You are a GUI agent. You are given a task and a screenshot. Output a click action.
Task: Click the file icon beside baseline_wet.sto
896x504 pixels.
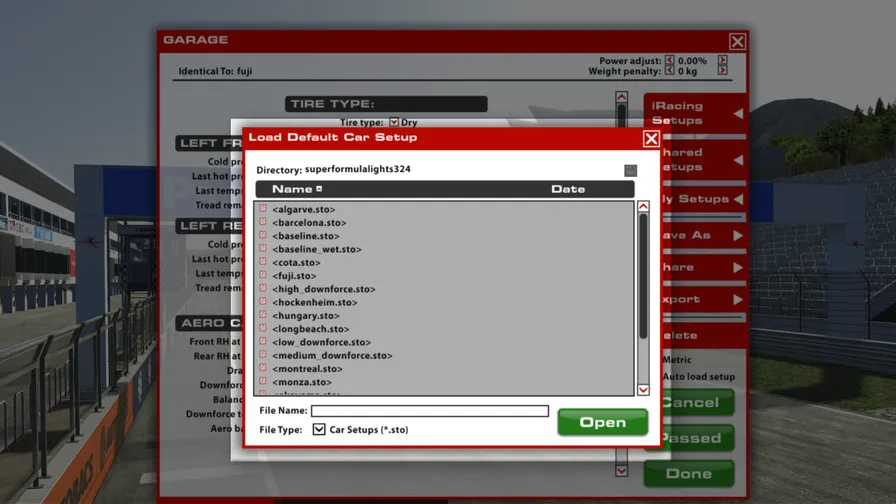pos(263,249)
